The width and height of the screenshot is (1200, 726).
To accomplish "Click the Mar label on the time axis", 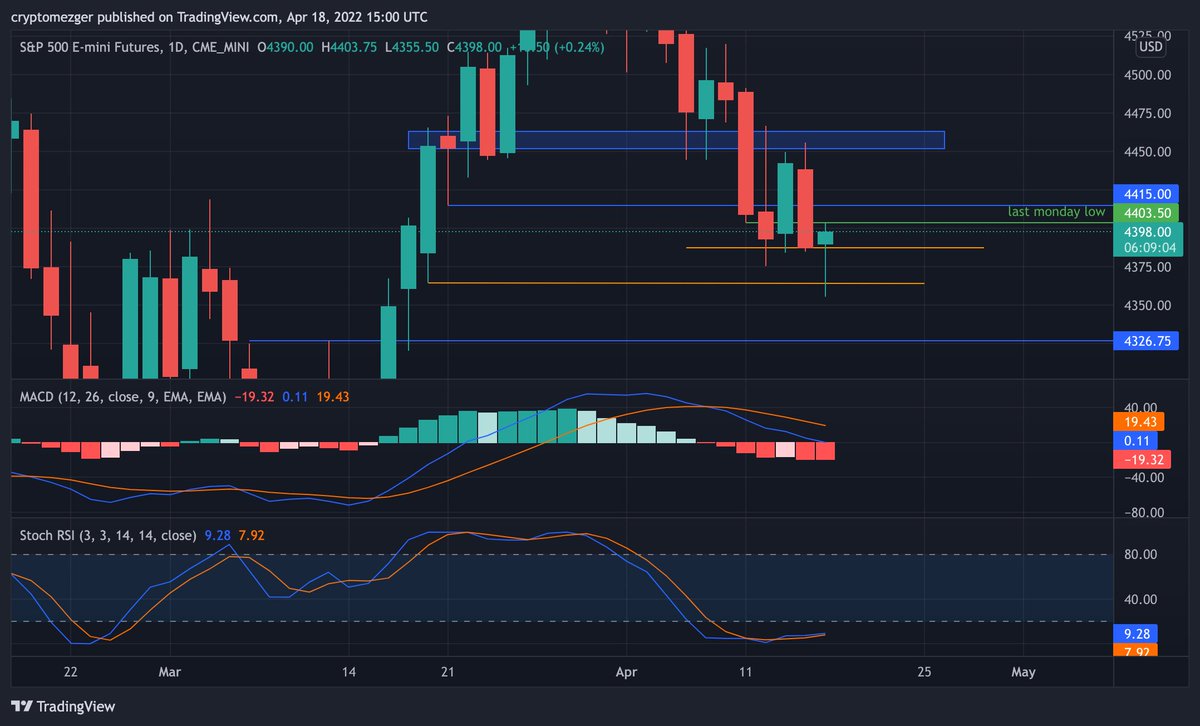I will pos(171,672).
